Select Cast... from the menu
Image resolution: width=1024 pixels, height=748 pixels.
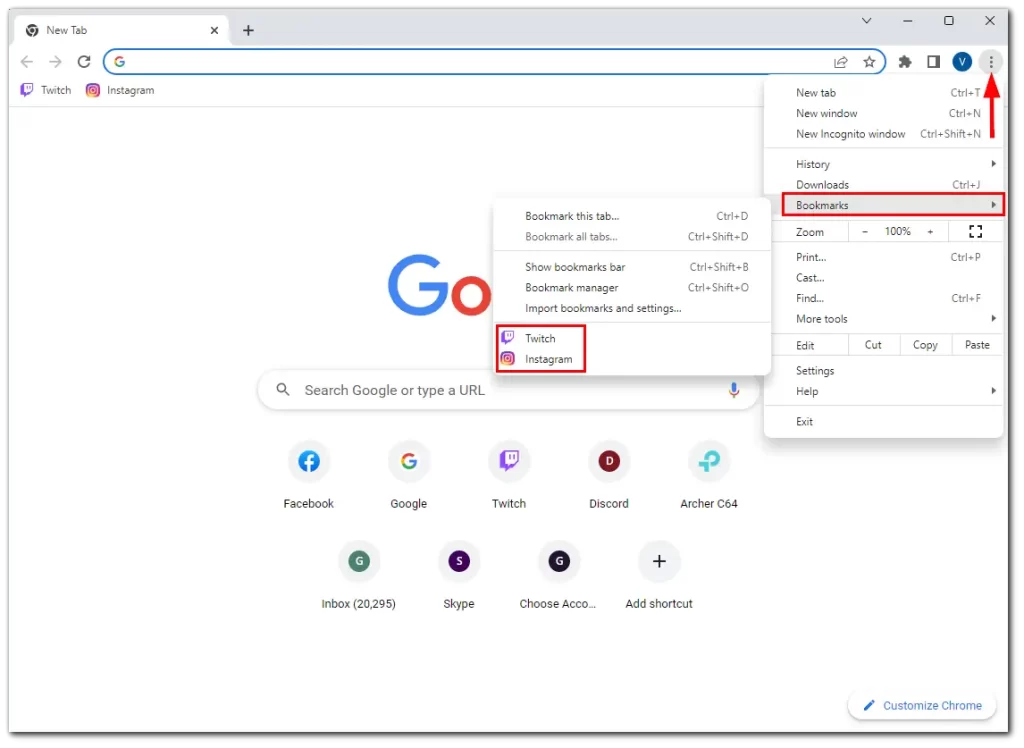[x=884, y=278]
